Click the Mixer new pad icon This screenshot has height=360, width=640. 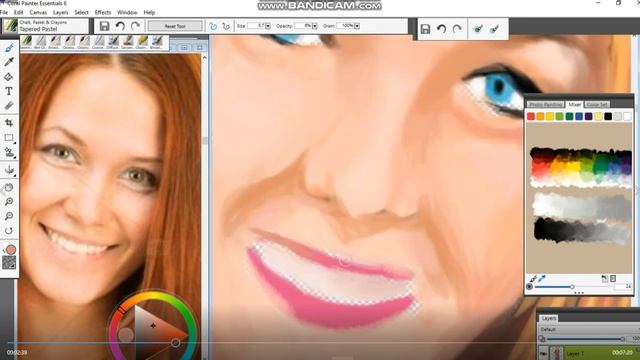(604, 279)
